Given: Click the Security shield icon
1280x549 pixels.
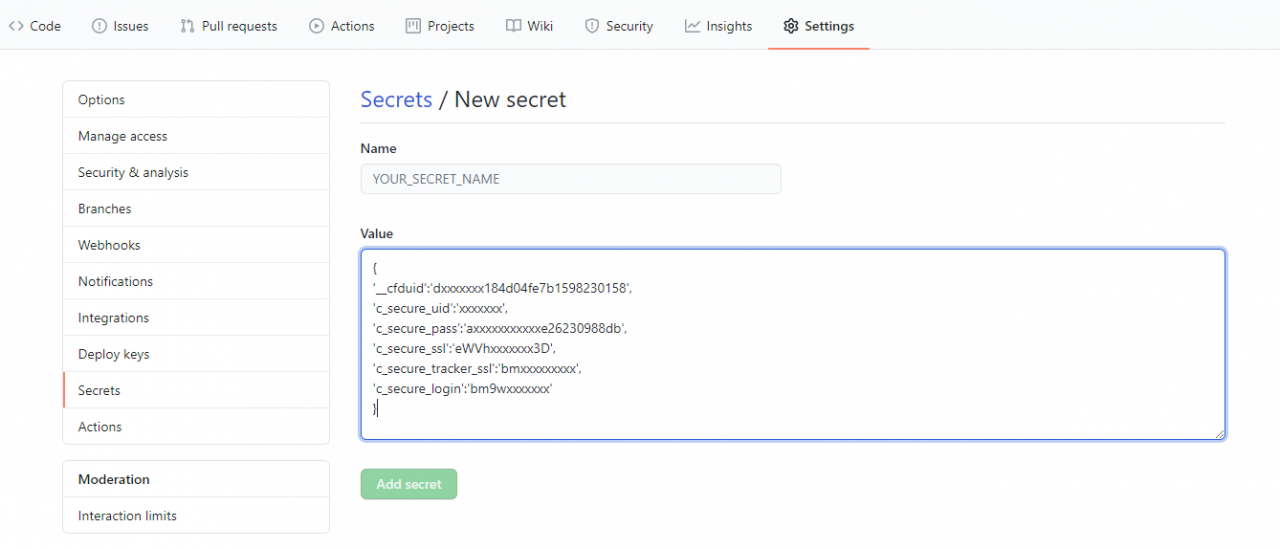Looking at the screenshot, I should (592, 26).
